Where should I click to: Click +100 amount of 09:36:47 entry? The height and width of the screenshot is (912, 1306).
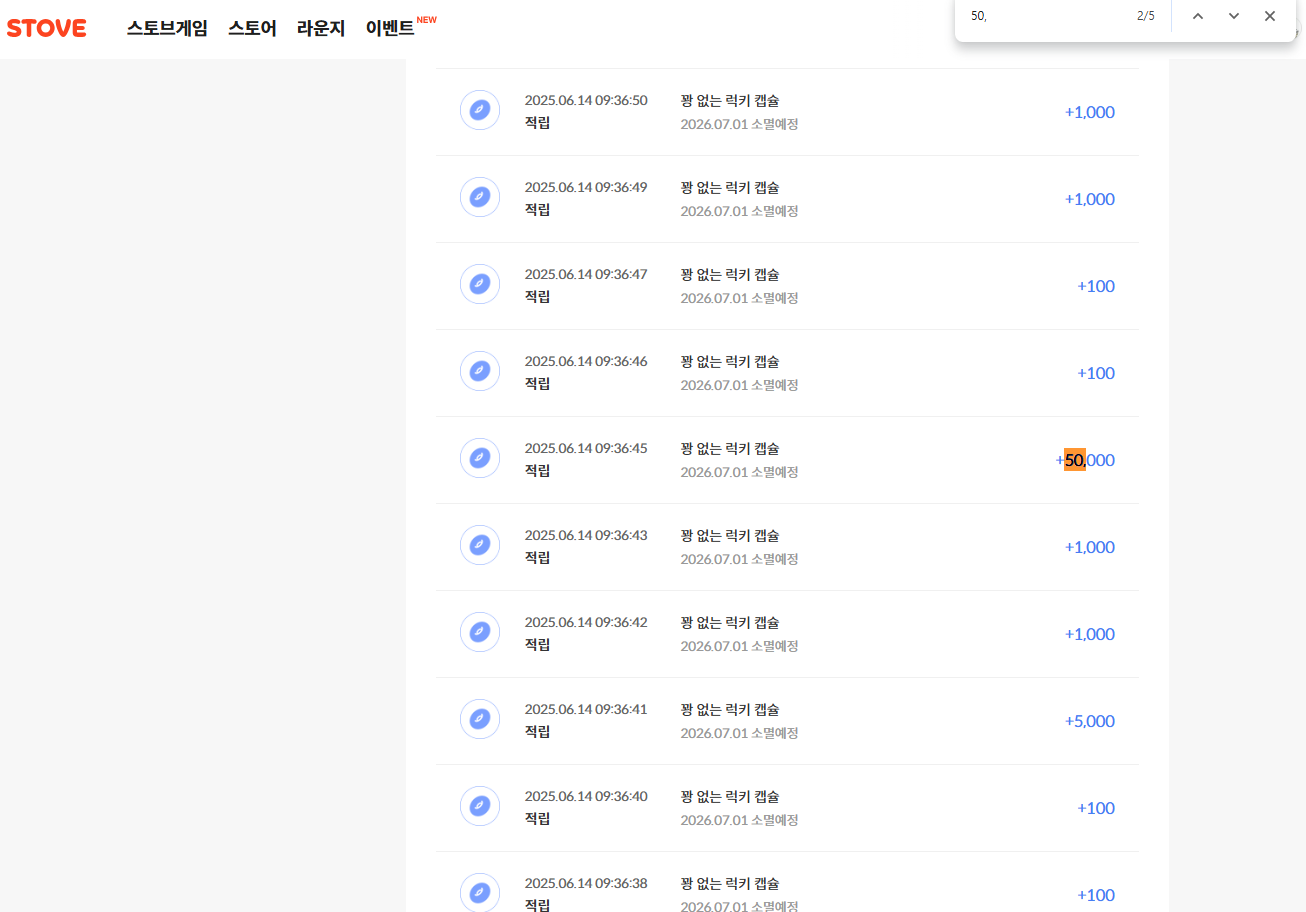(x=1096, y=286)
